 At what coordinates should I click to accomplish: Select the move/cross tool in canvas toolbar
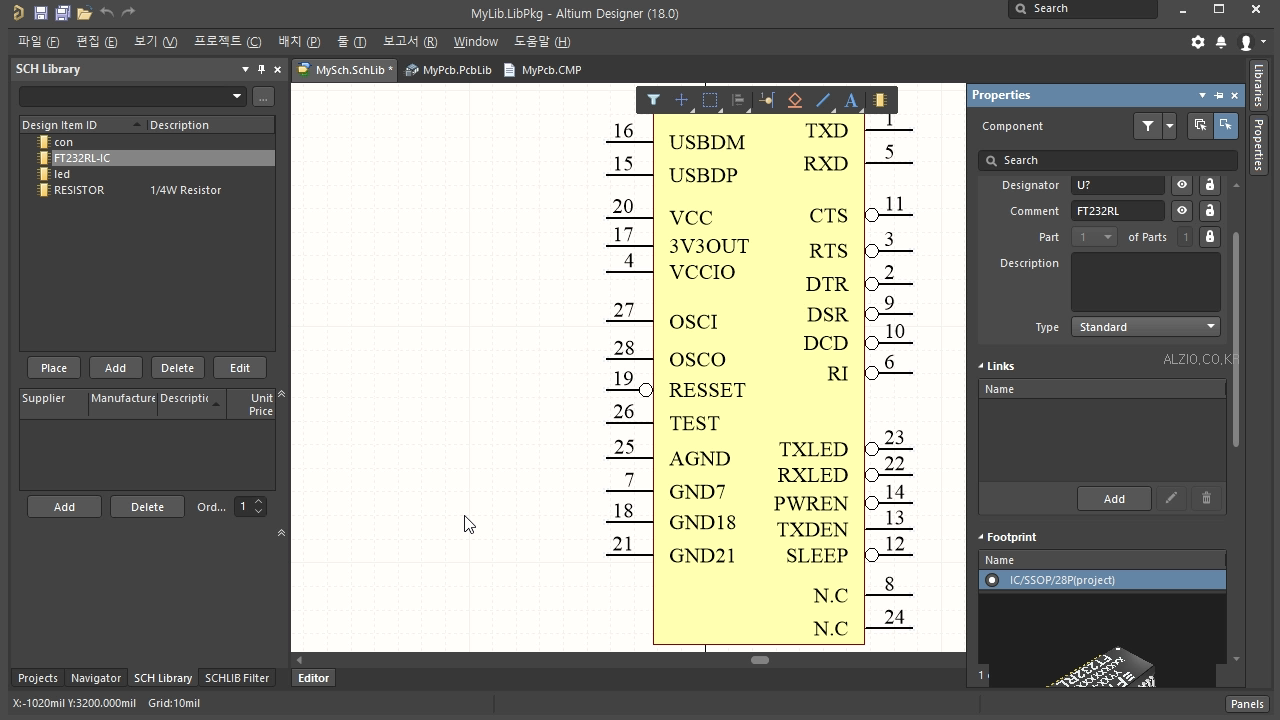click(x=681, y=100)
